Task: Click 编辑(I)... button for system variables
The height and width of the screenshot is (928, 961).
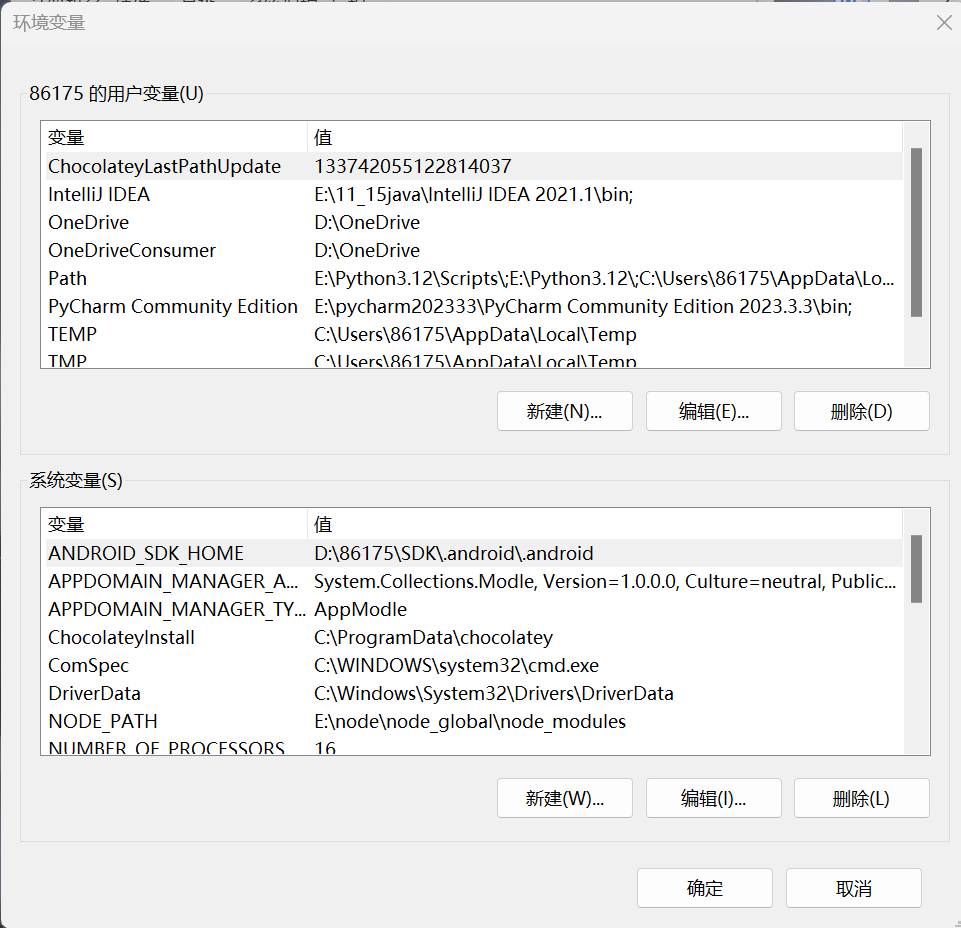Action: [x=713, y=798]
